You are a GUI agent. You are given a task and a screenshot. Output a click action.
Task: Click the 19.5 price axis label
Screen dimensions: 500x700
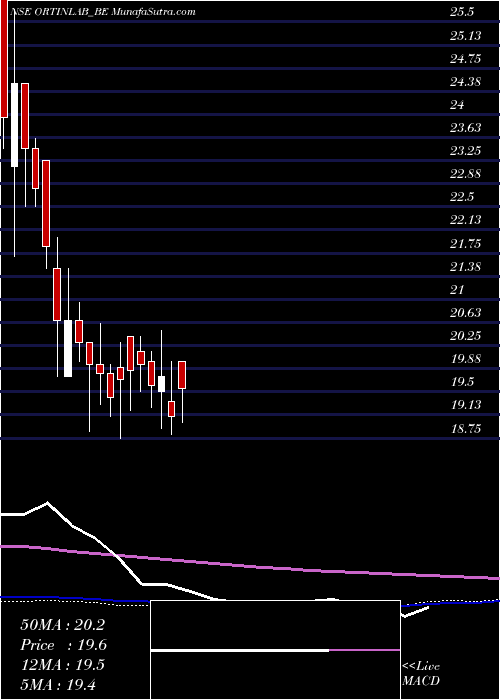pos(462,382)
